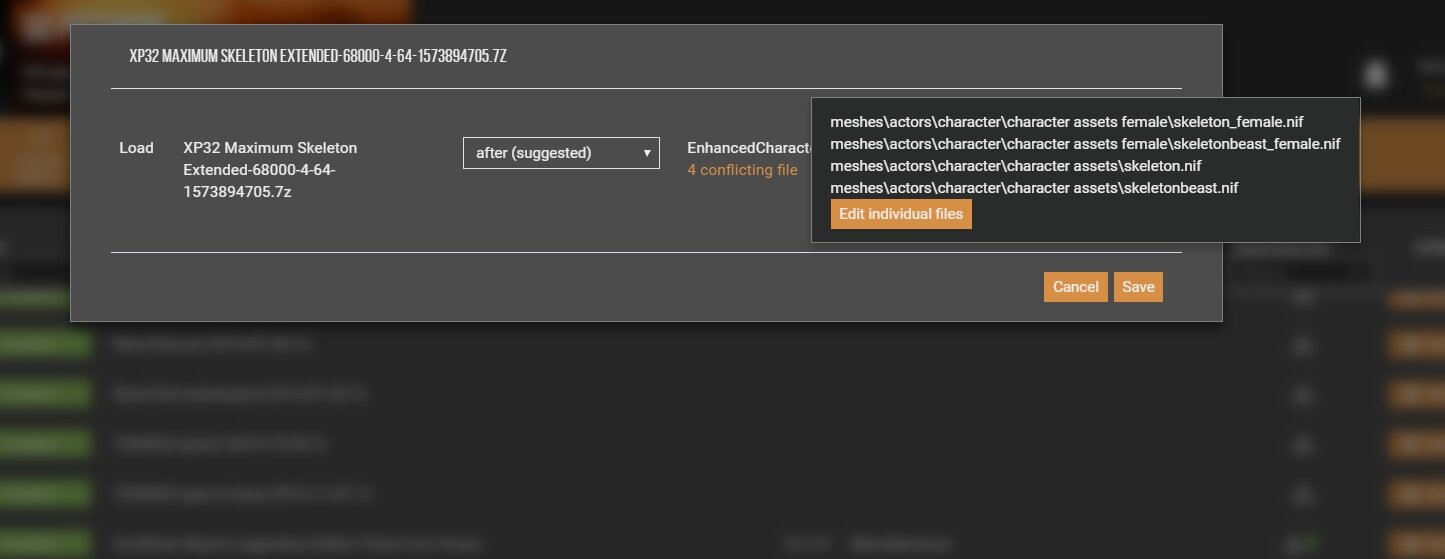The width and height of the screenshot is (1445, 559).
Task: Select the character assets\skeletonbeast.nif file path
Action: pyautogui.click(x=1034, y=188)
